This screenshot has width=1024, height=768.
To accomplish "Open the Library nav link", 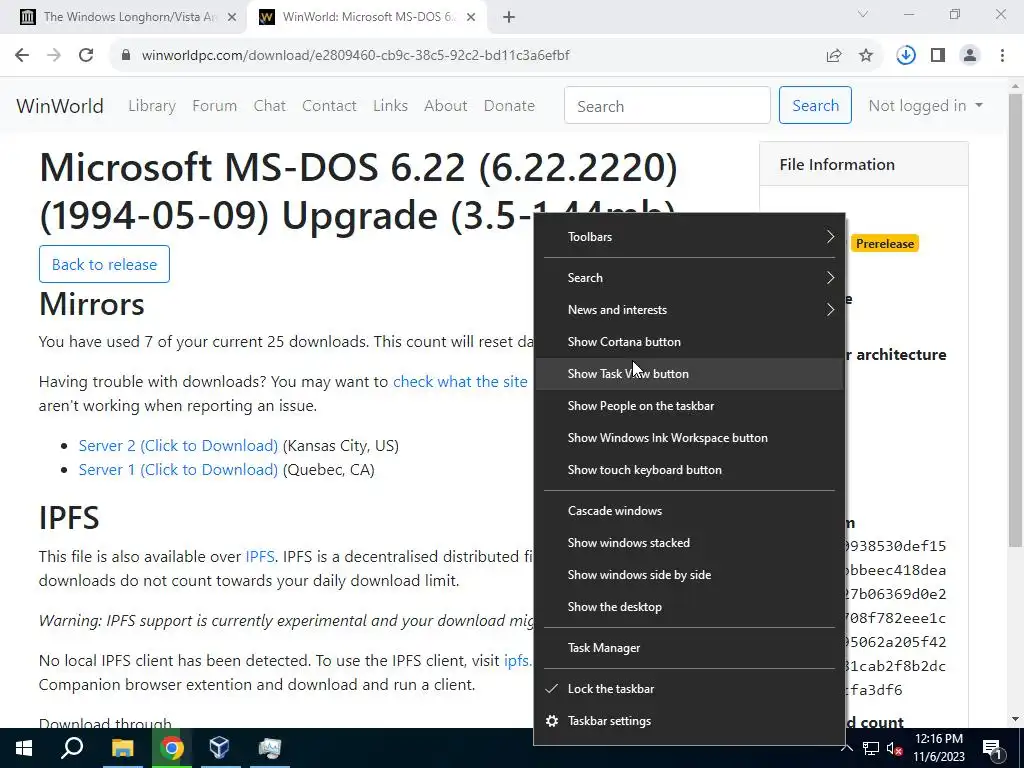I will 152,106.
